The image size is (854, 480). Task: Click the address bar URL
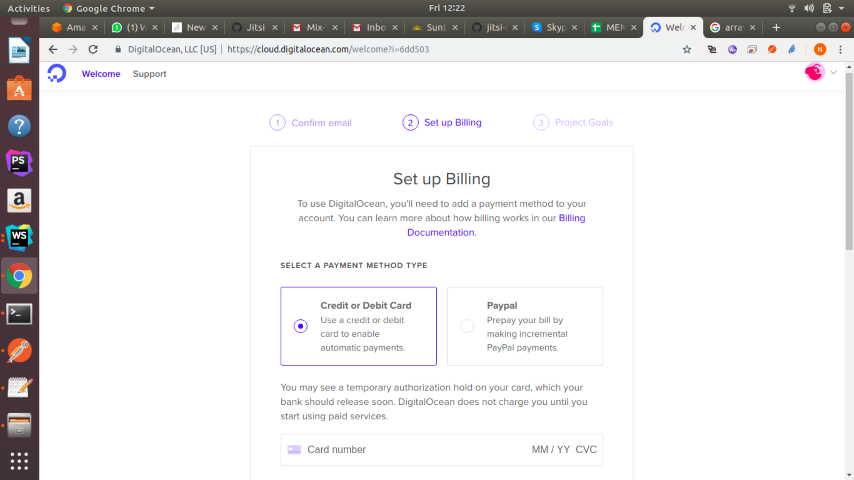tap(328, 49)
